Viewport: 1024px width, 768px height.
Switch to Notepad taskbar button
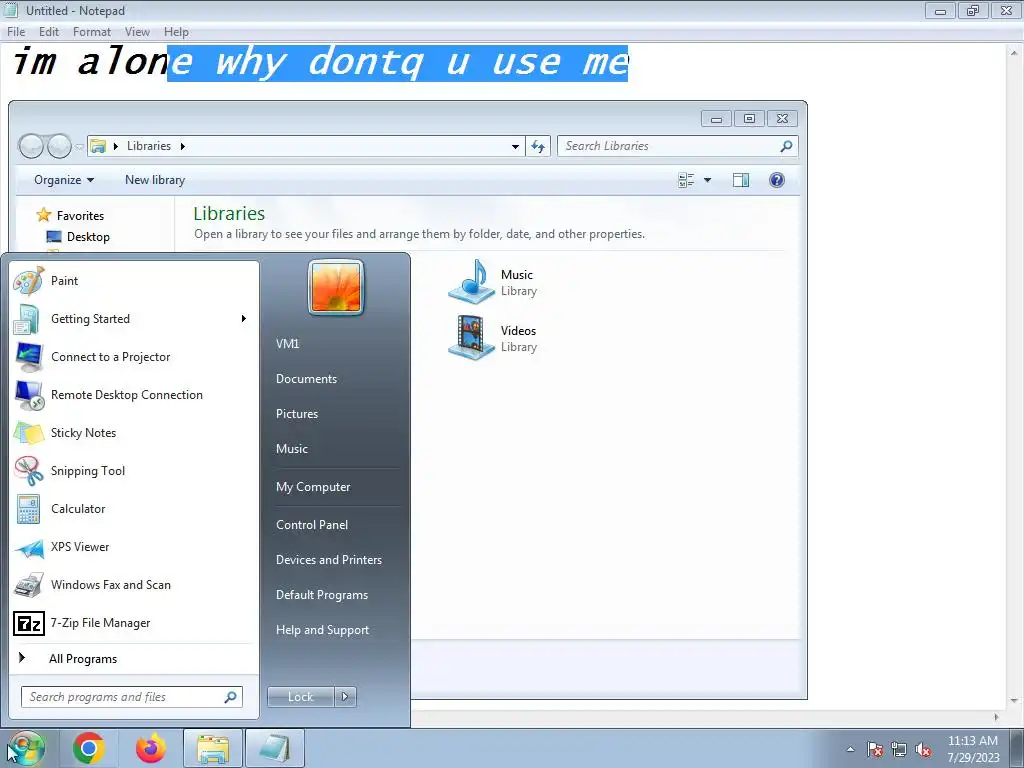click(275, 748)
